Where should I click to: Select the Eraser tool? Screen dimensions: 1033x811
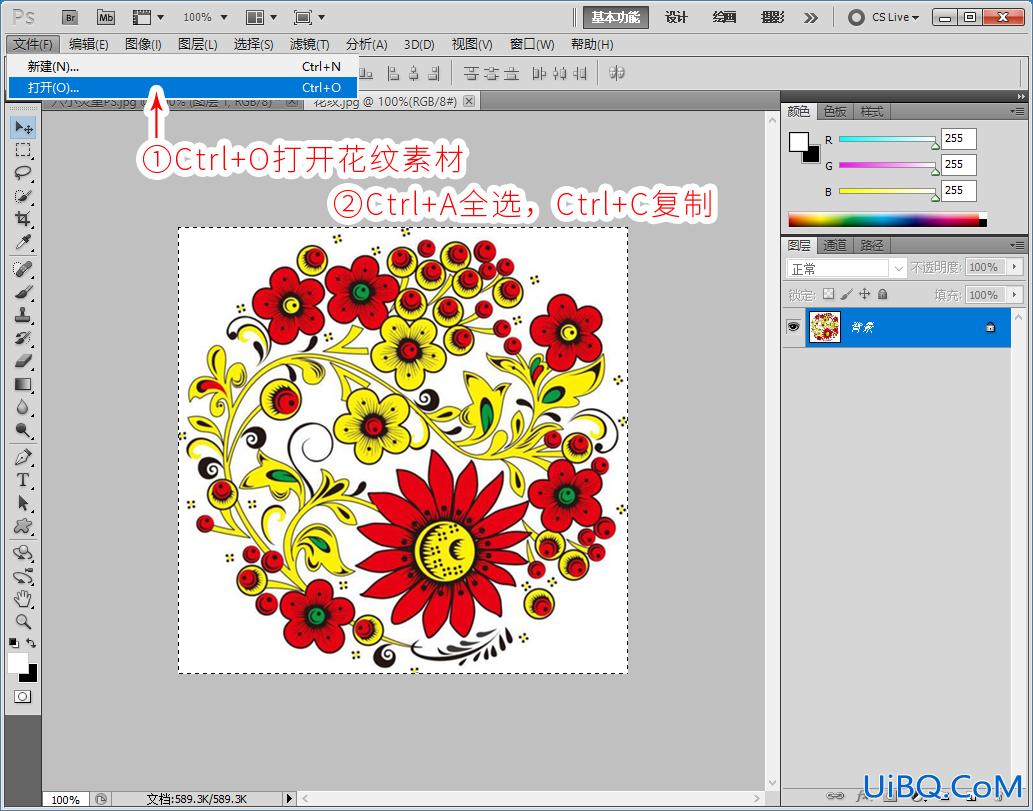(23, 361)
